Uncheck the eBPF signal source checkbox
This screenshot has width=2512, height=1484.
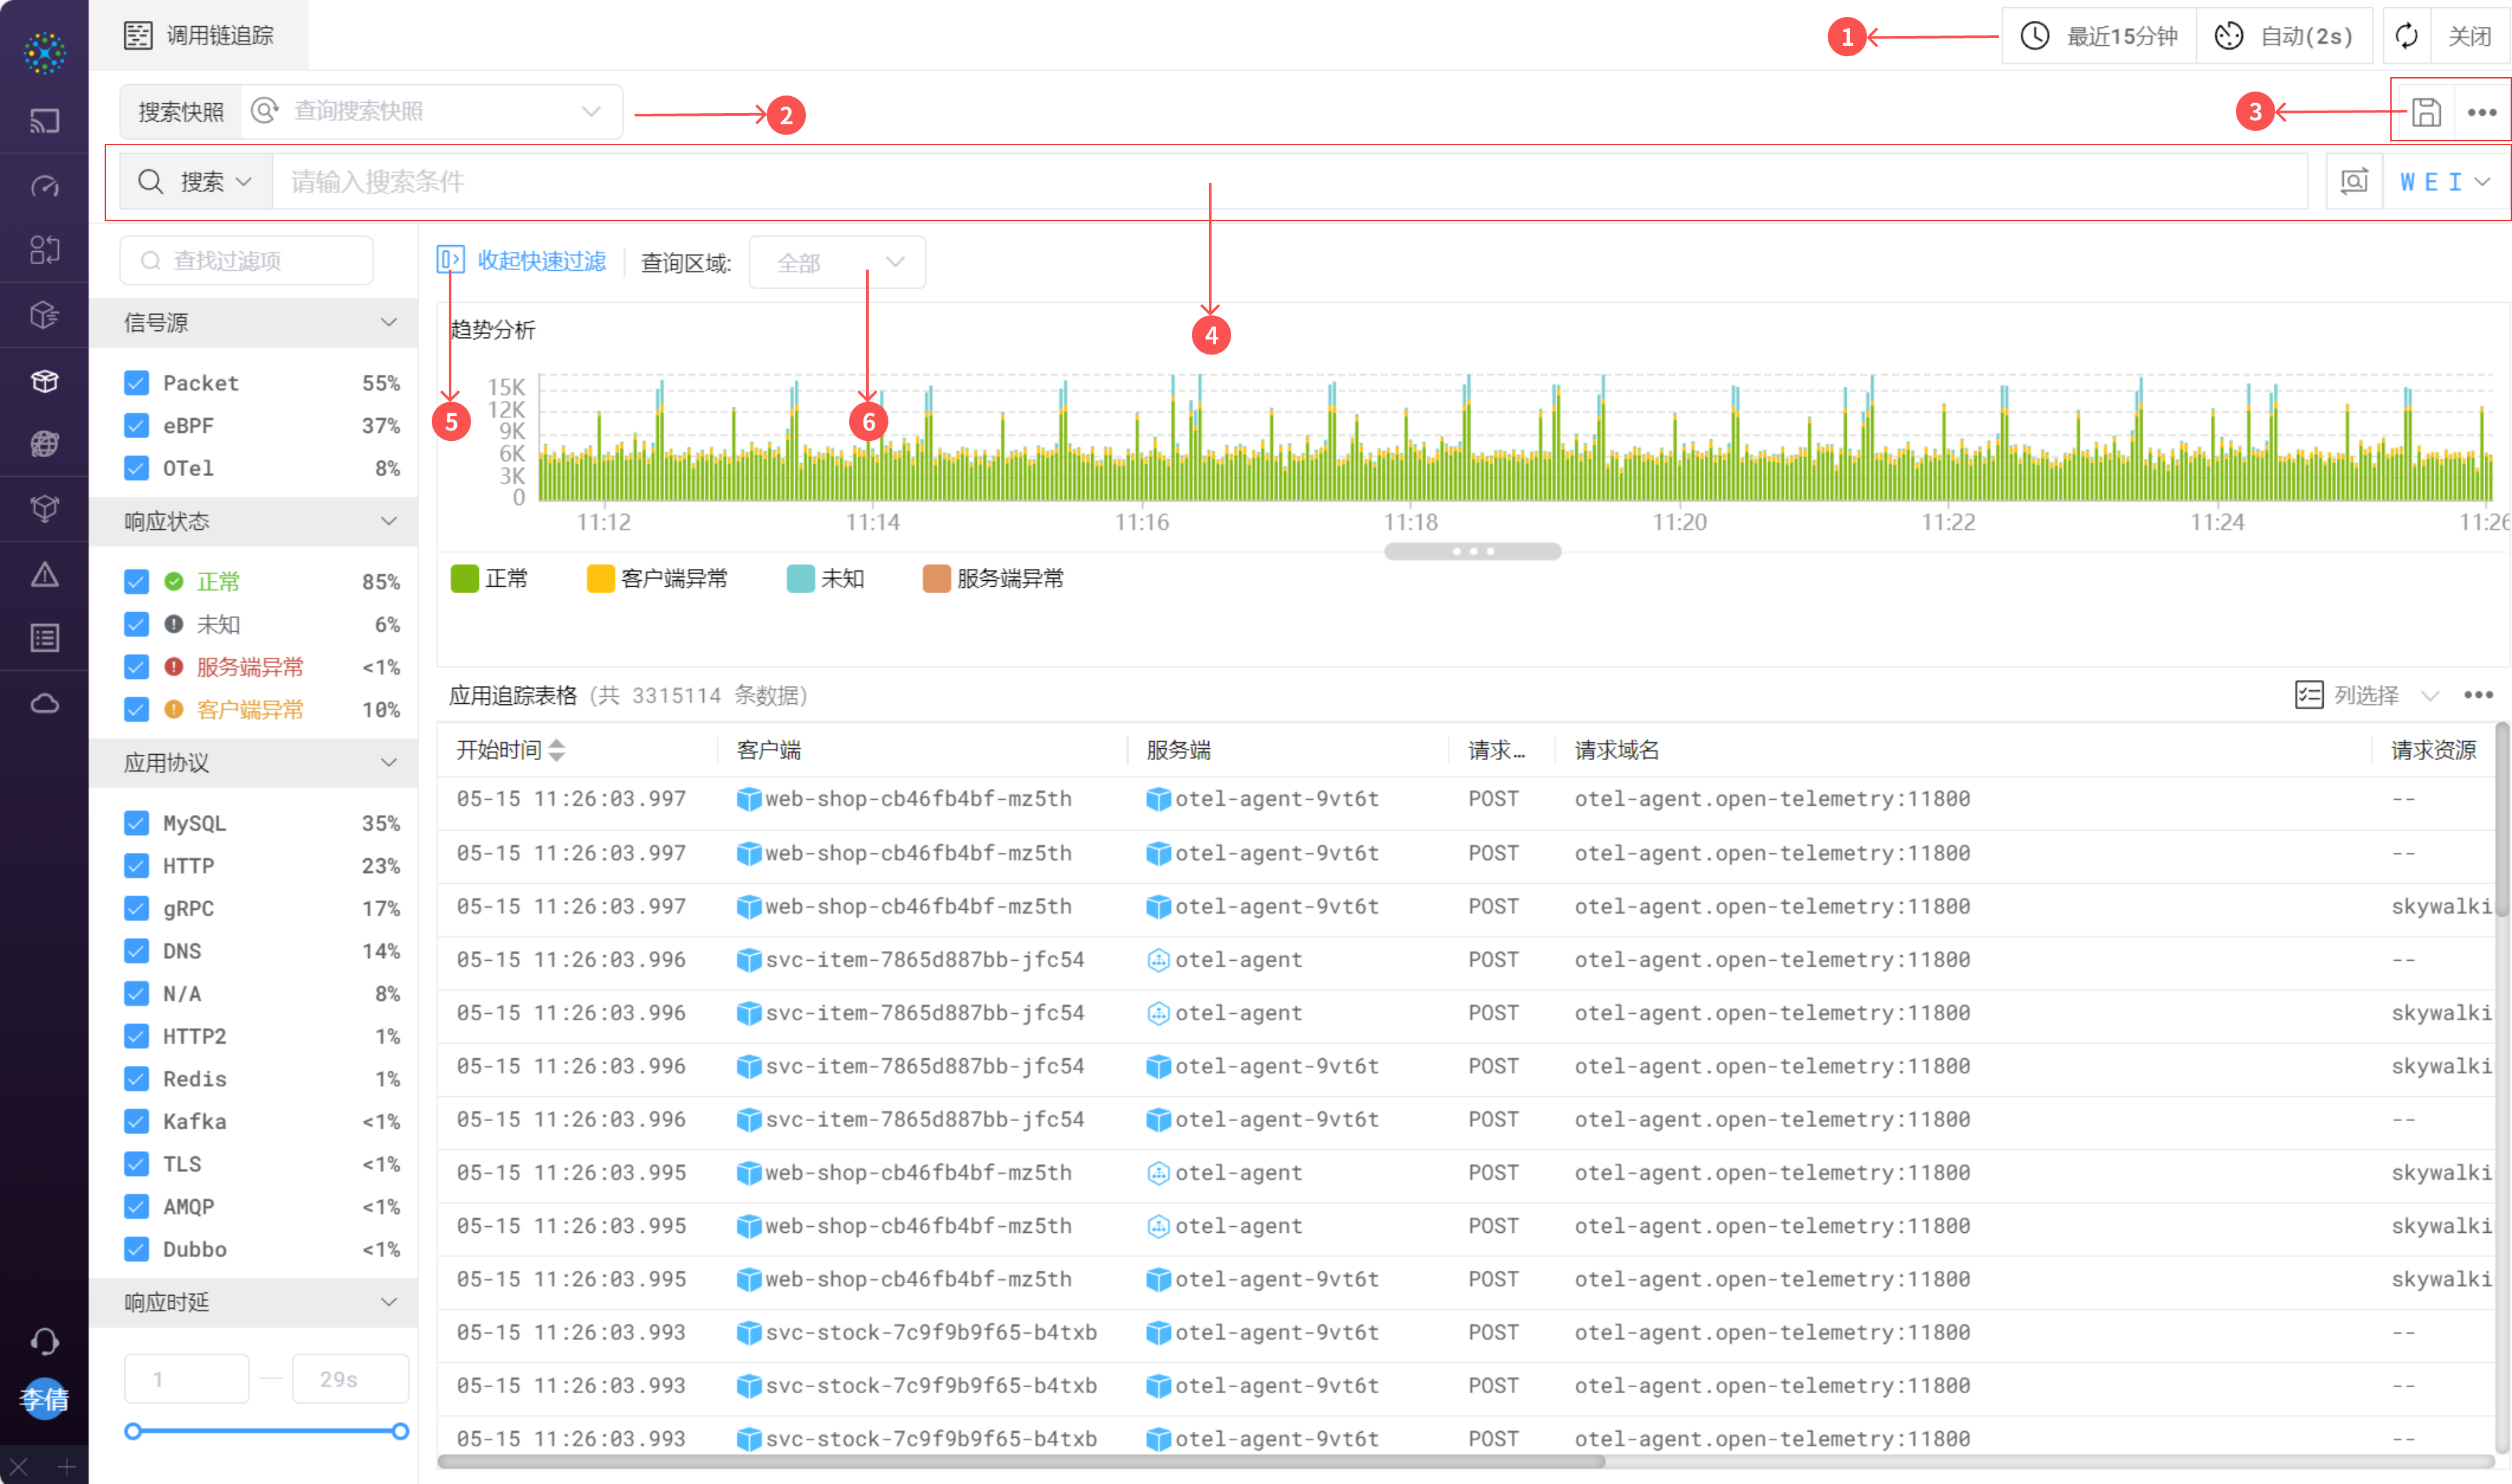click(137, 426)
